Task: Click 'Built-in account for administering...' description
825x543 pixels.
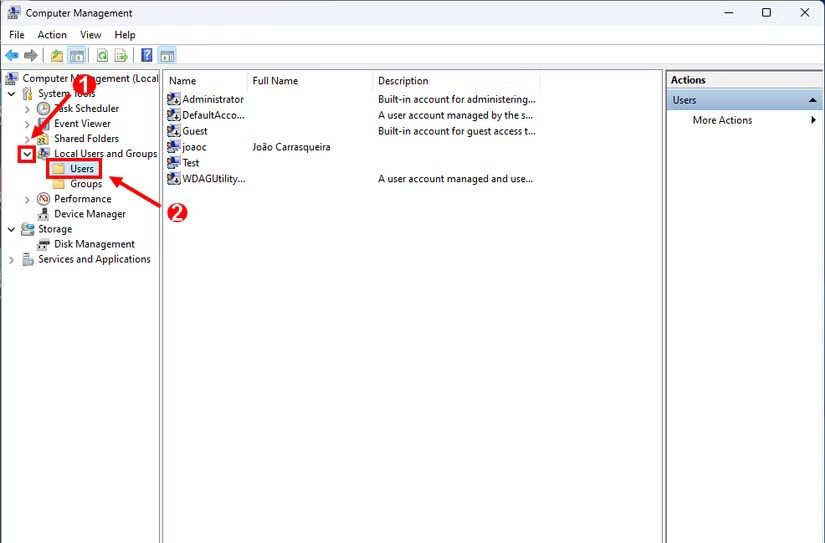Action: pyautogui.click(x=457, y=99)
